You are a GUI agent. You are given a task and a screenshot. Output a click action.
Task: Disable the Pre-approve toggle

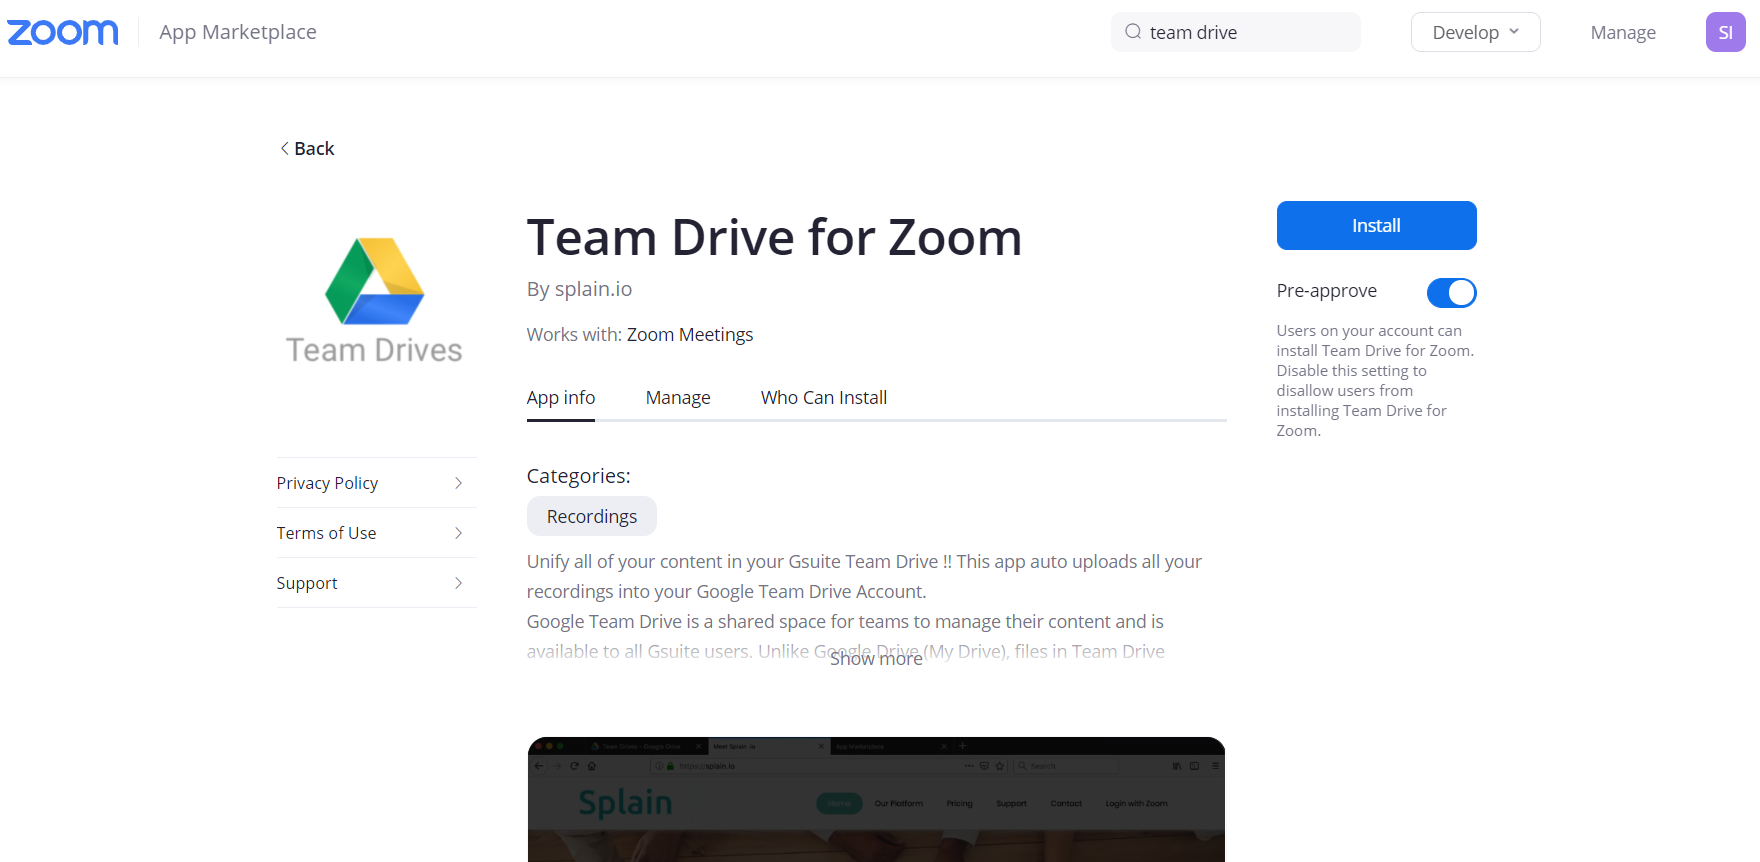point(1451,292)
